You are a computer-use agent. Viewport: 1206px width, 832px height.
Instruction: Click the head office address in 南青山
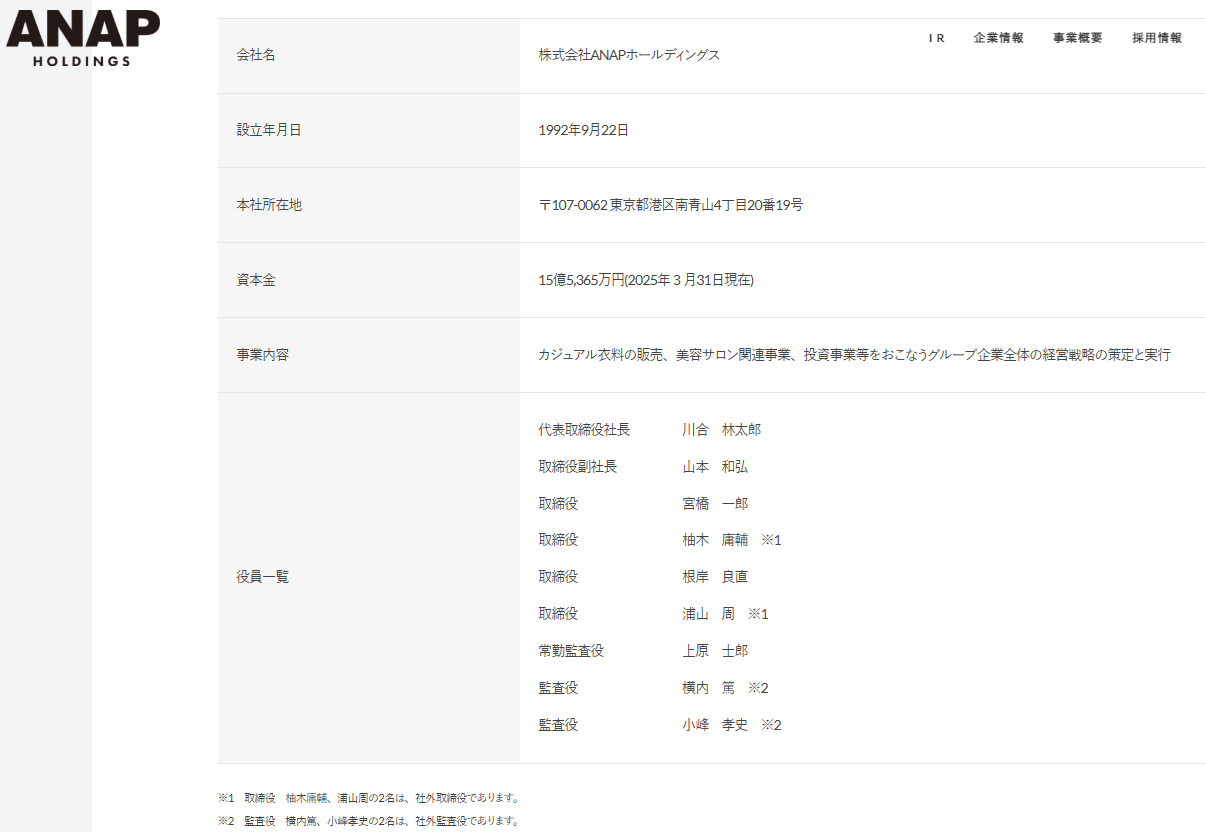tap(670, 205)
